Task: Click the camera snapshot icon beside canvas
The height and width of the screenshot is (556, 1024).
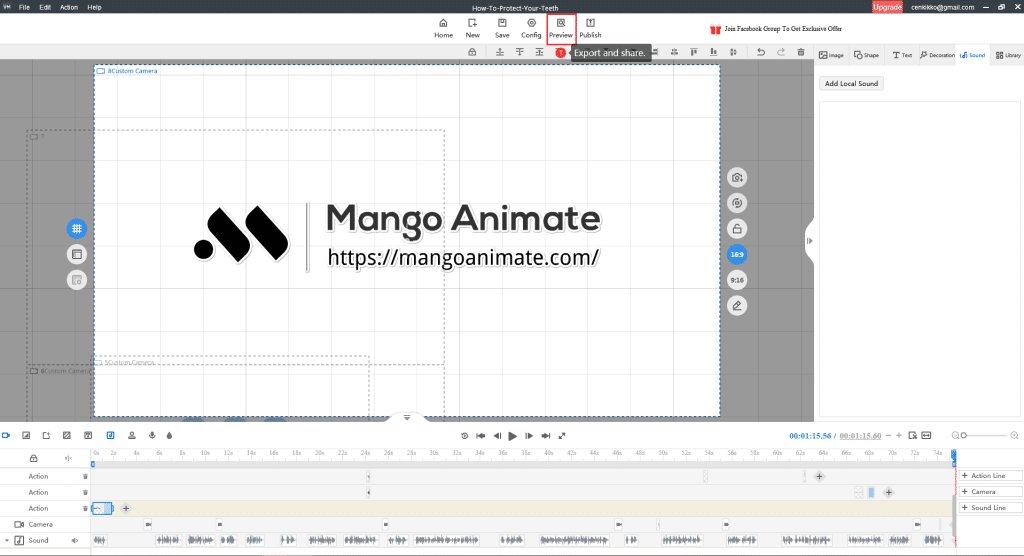Action: tap(737, 178)
